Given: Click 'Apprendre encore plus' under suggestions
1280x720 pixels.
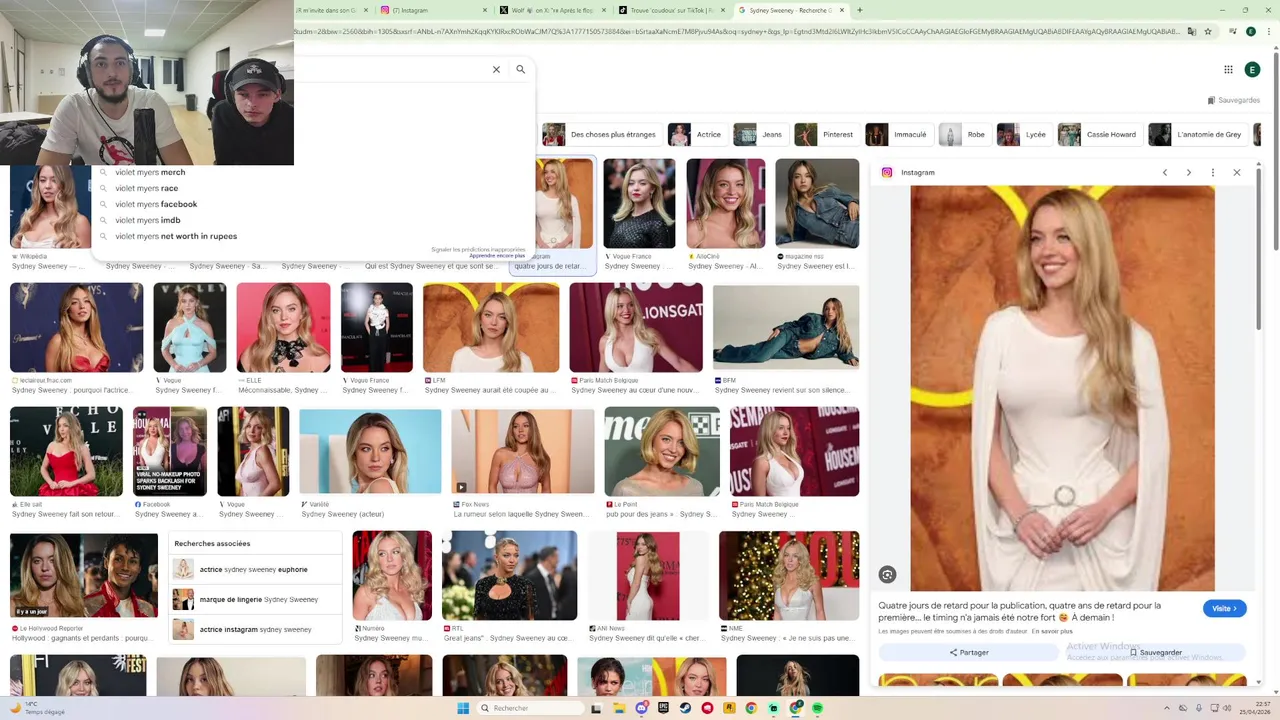Looking at the screenshot, I should tap(497, 256).
